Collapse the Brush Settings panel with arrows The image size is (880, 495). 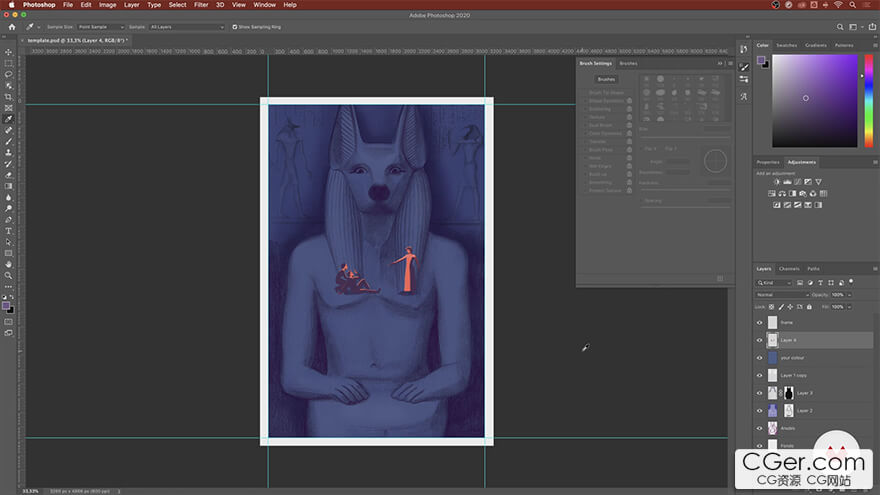pyautogui.click(x=720, y=63)
